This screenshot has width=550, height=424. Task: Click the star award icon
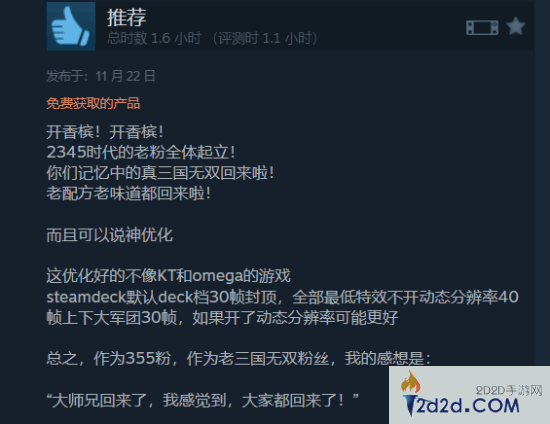(x=516, y=26)
